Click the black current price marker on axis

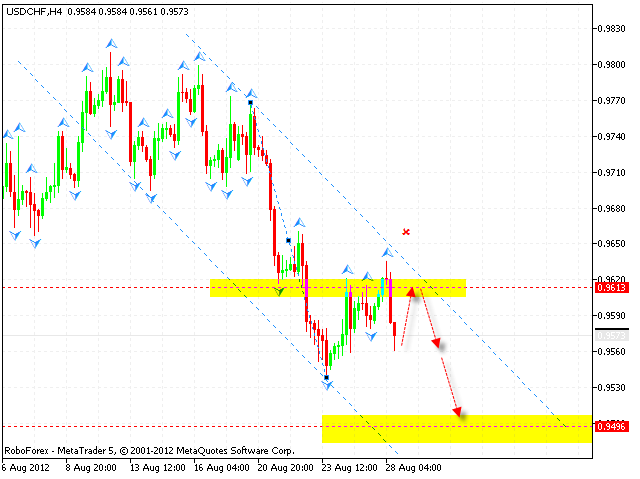click(612, 329)
